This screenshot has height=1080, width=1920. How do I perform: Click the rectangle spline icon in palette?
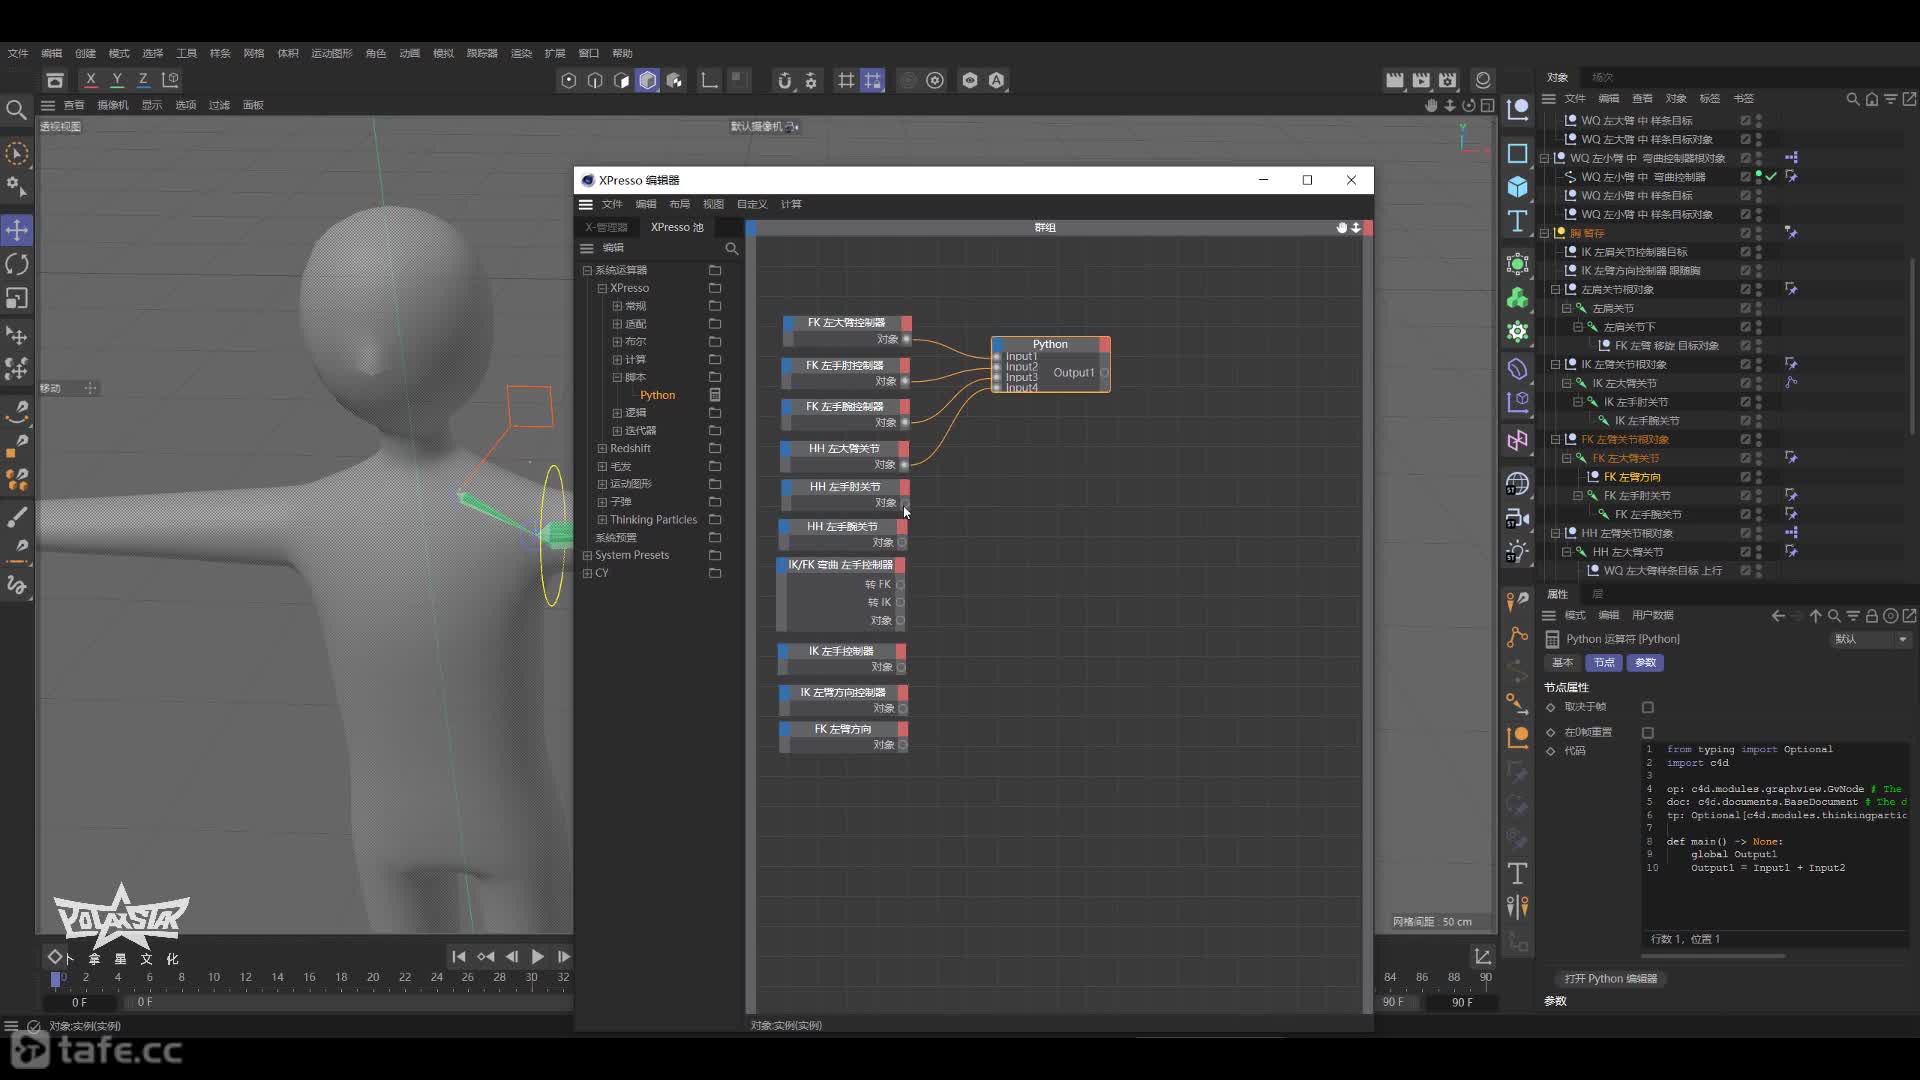pos(1518,153)
